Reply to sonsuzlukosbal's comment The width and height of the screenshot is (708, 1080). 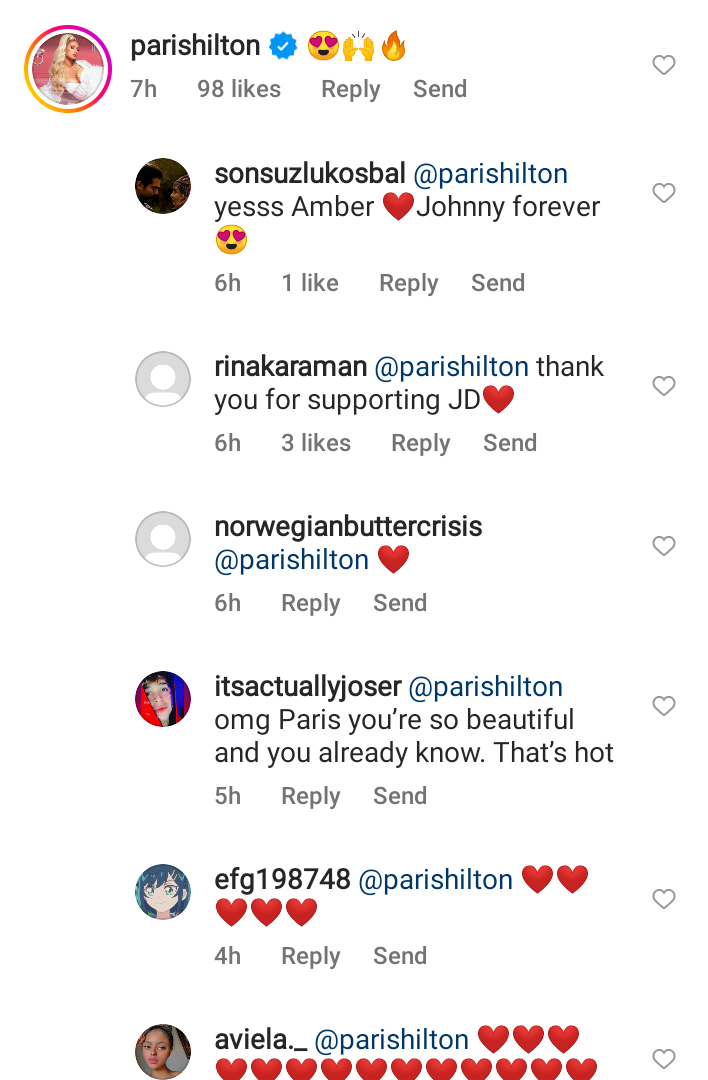pos(408,283)
